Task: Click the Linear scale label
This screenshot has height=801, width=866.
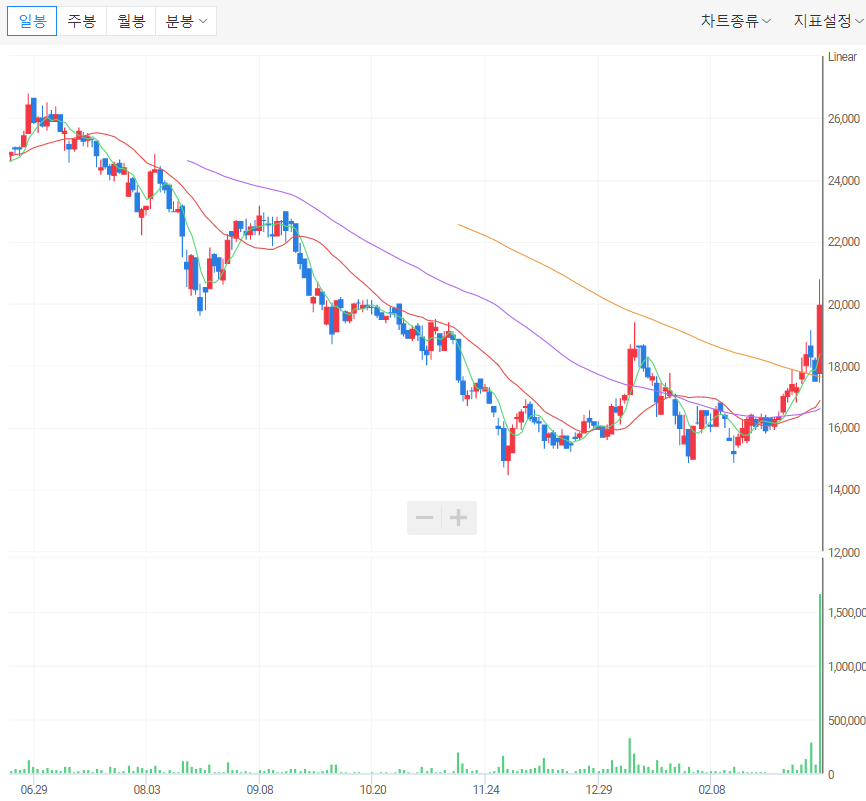Action: 842,57
